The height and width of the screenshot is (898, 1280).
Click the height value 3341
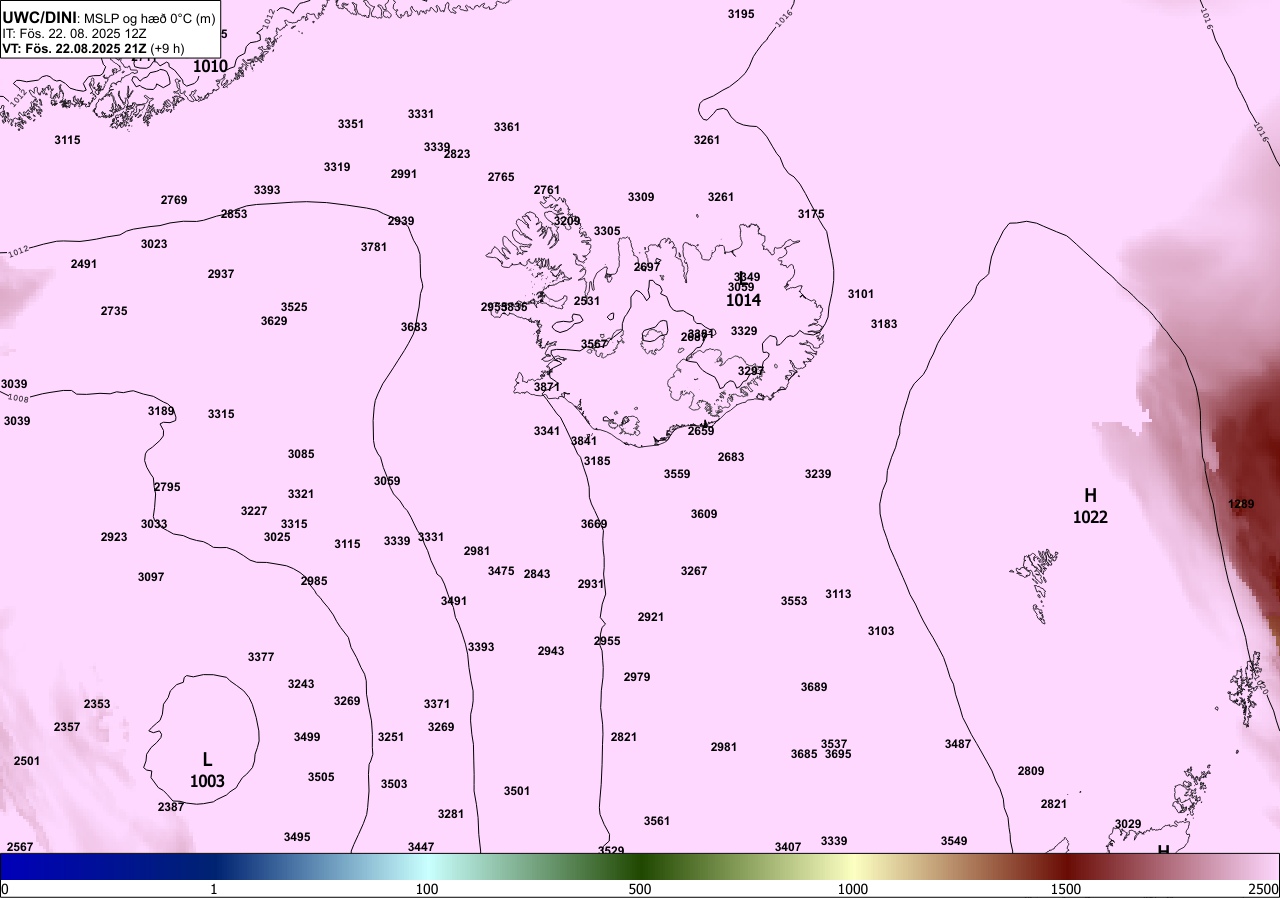click(x=547, y=431)
